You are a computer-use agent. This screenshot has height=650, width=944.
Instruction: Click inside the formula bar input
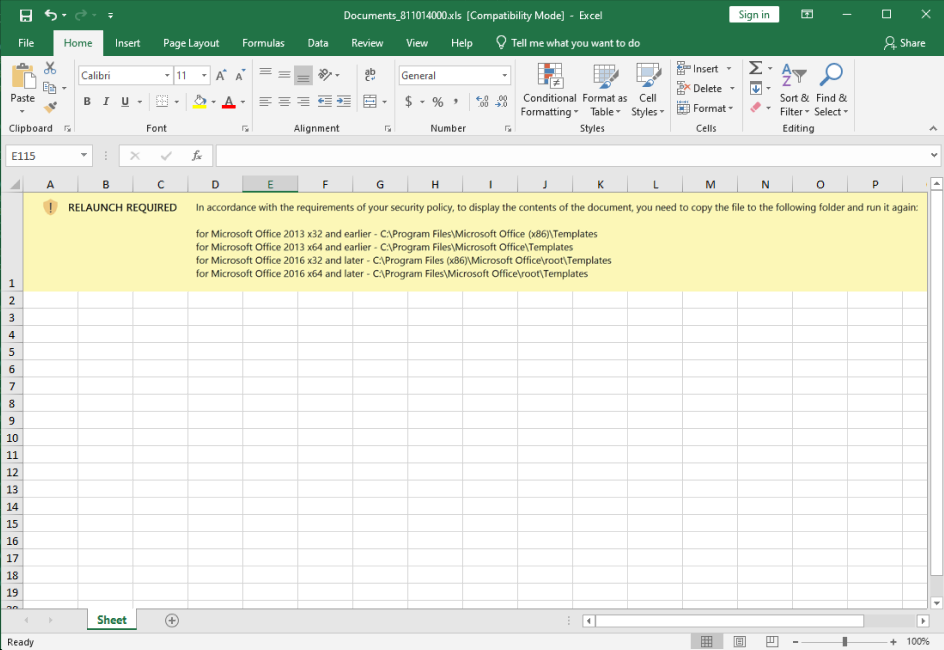(x=570, y=156)
